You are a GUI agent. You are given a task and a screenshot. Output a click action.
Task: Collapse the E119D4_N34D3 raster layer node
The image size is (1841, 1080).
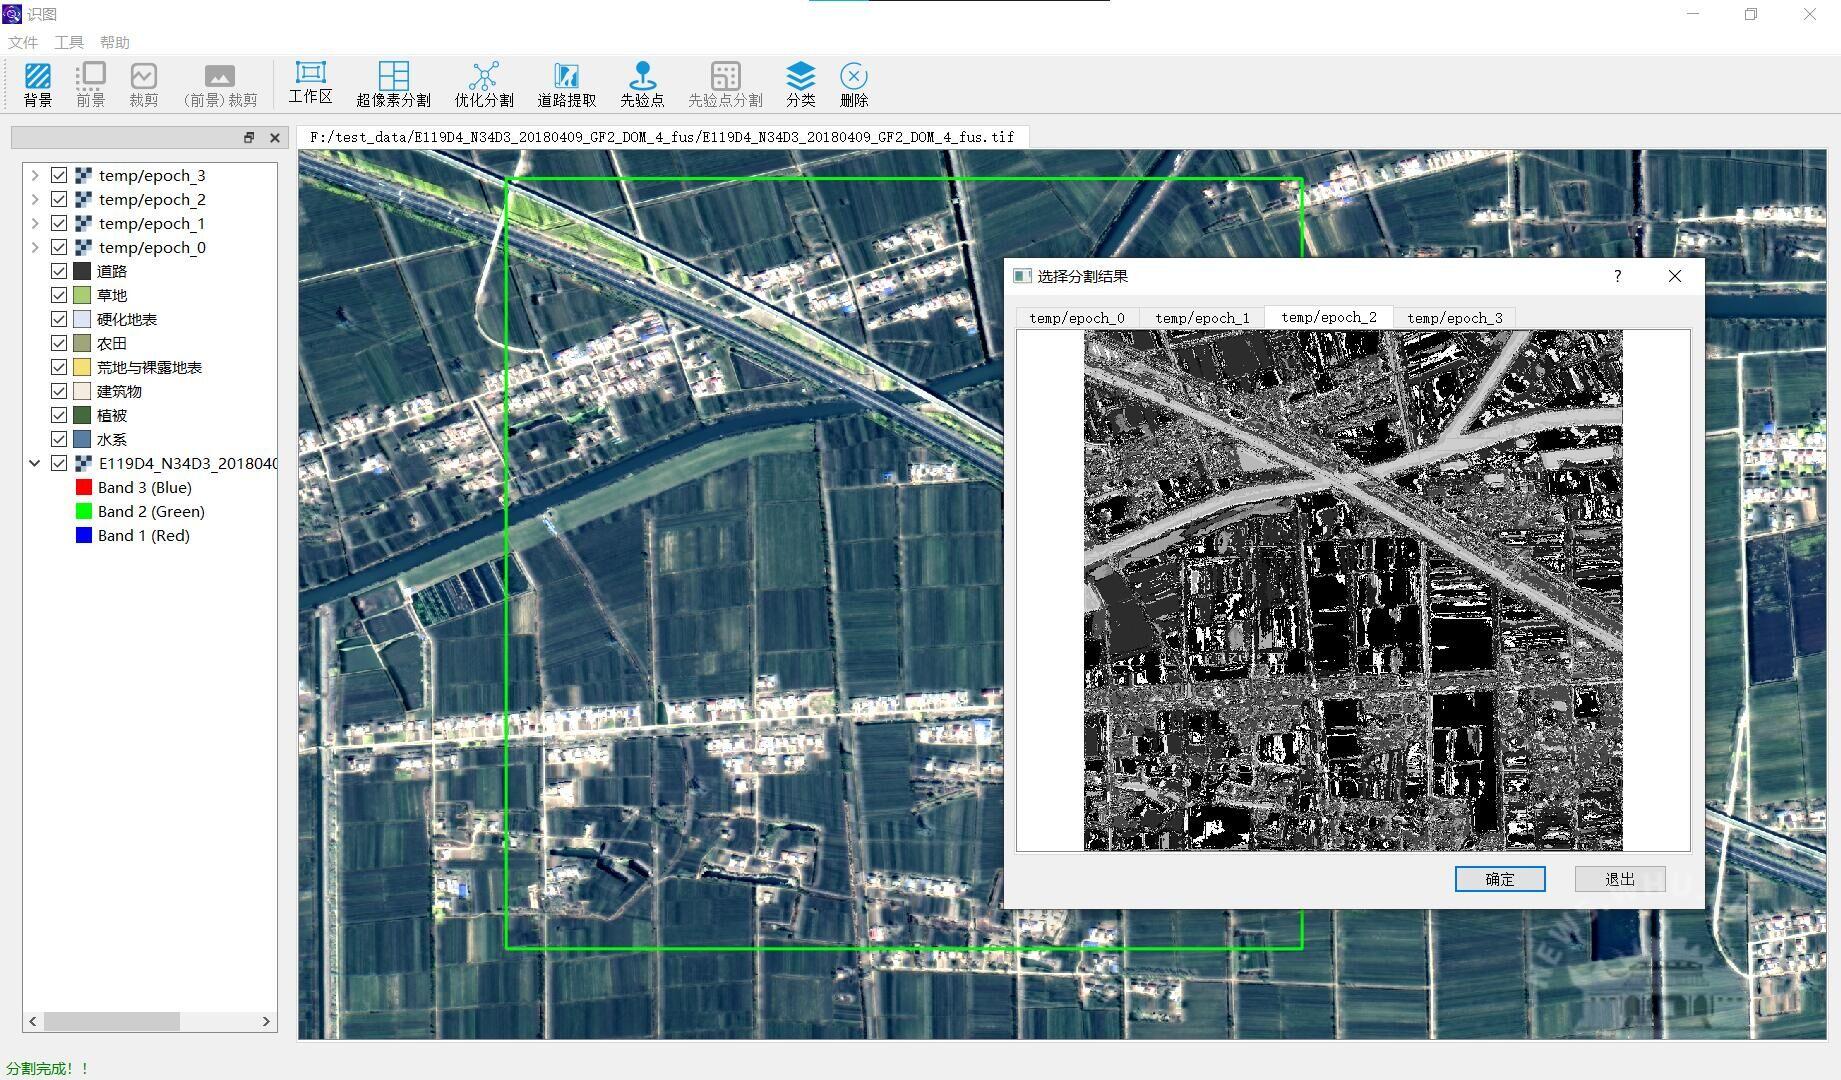(35, 463)
